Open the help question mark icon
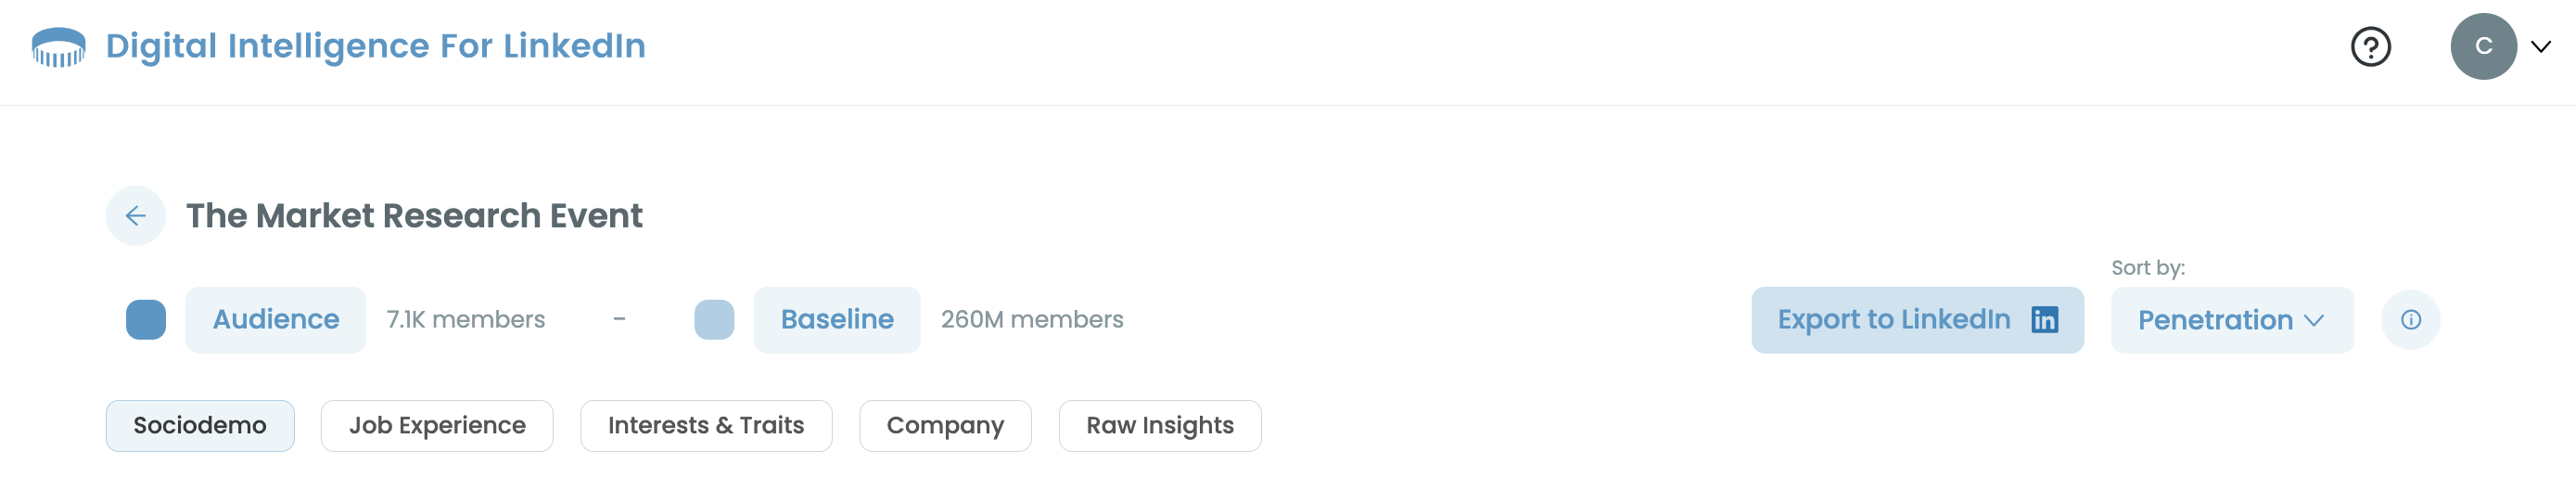Viewport: 2576px width, 477px height. 2370,47
